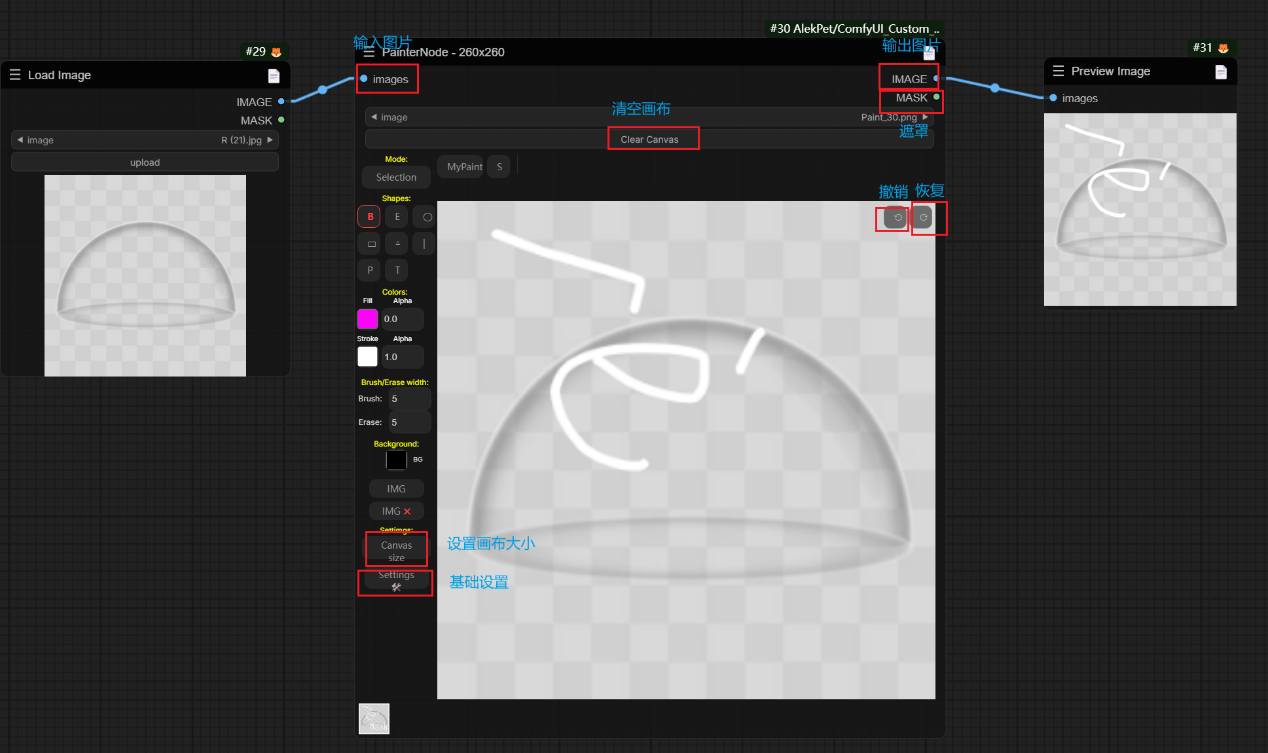
Task: Select the E eraser tool
Action: point(397,216)
